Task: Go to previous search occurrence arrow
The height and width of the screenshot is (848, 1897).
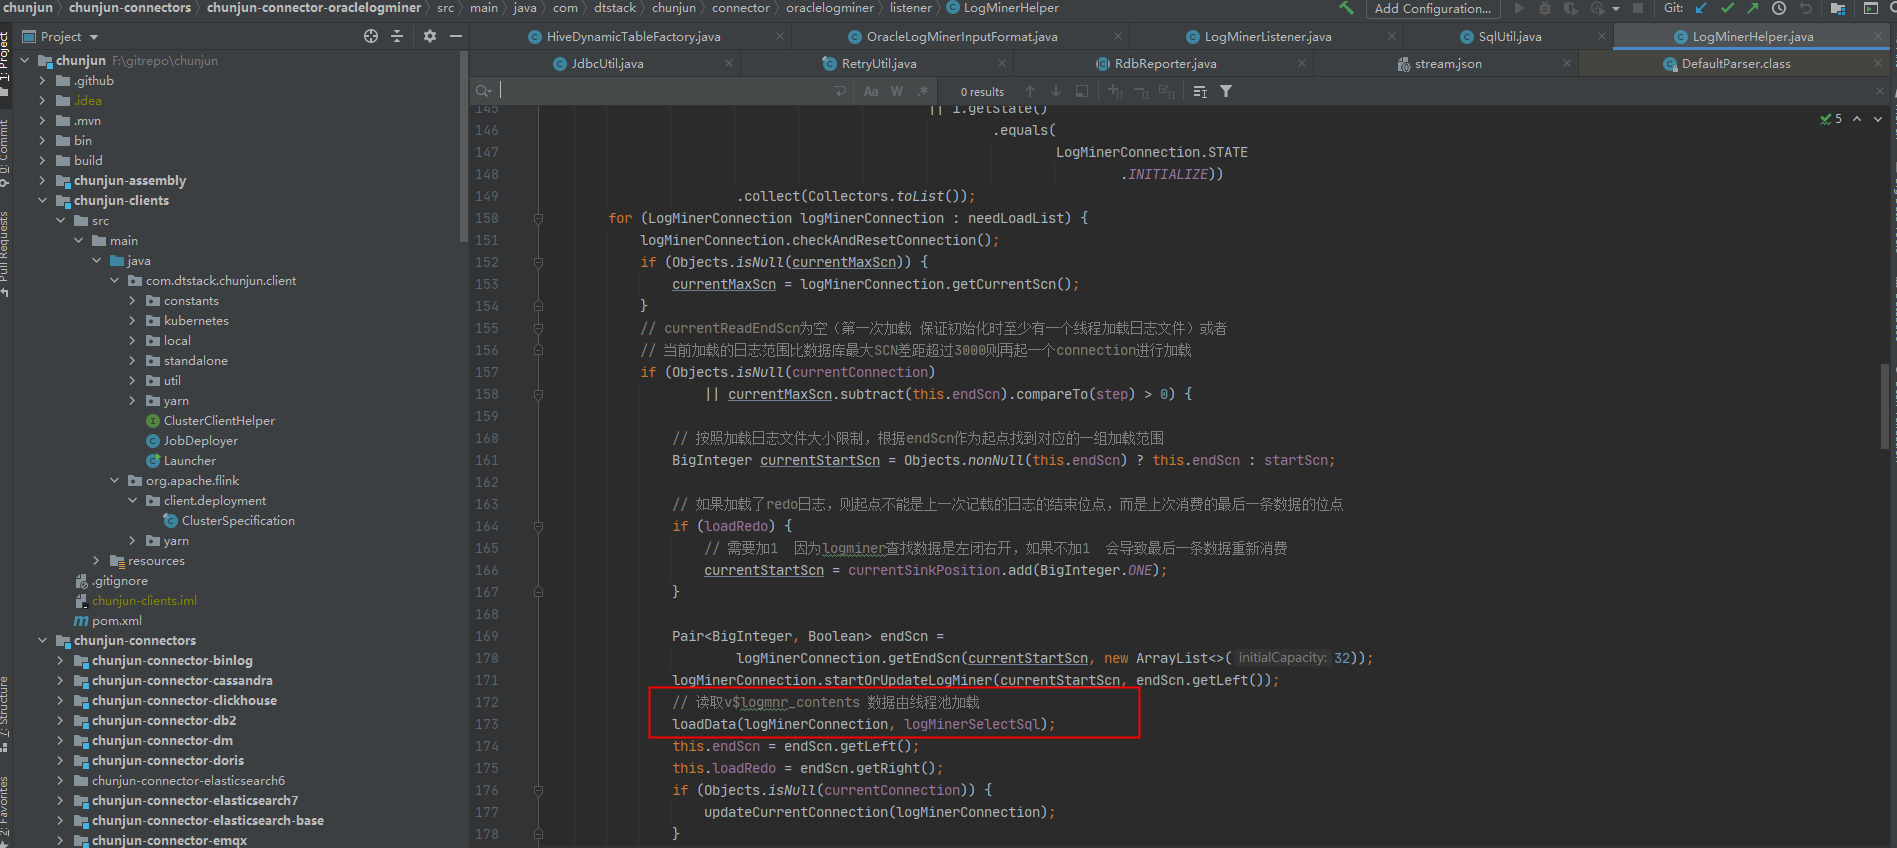Action: click(x=1030, y=91)
